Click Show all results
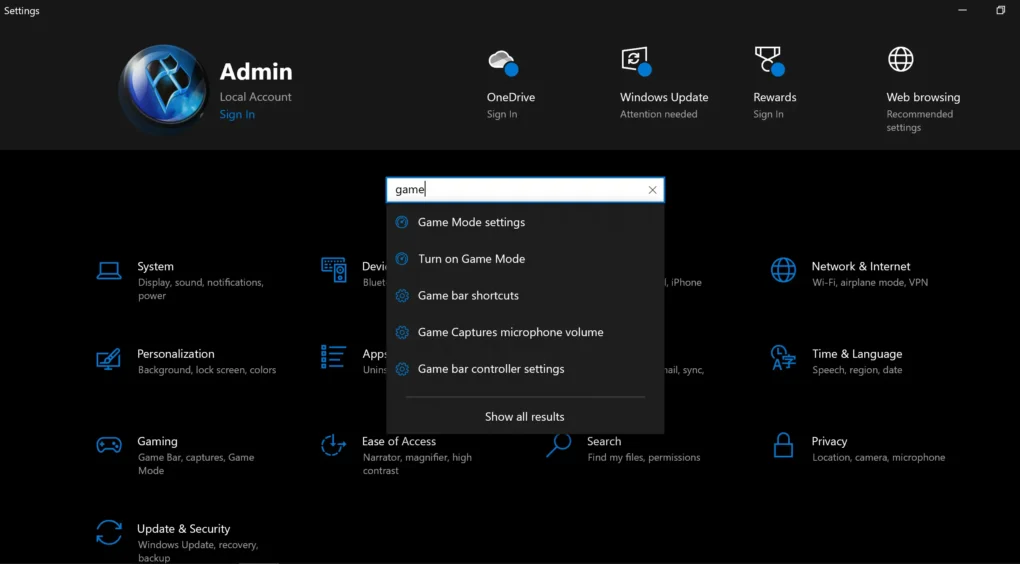Image resolution: width=1020 pixels, height=564 pixels. 524,416
